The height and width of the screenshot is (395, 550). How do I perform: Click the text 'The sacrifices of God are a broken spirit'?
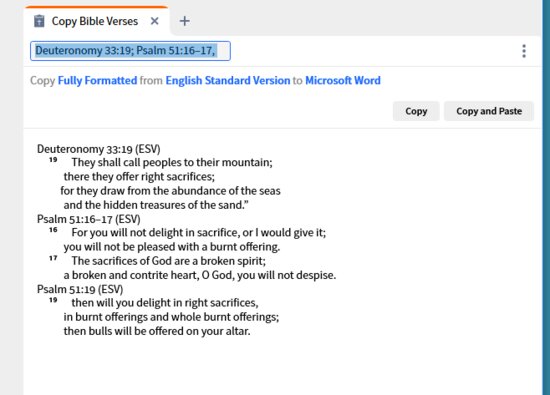click(168, 261)
